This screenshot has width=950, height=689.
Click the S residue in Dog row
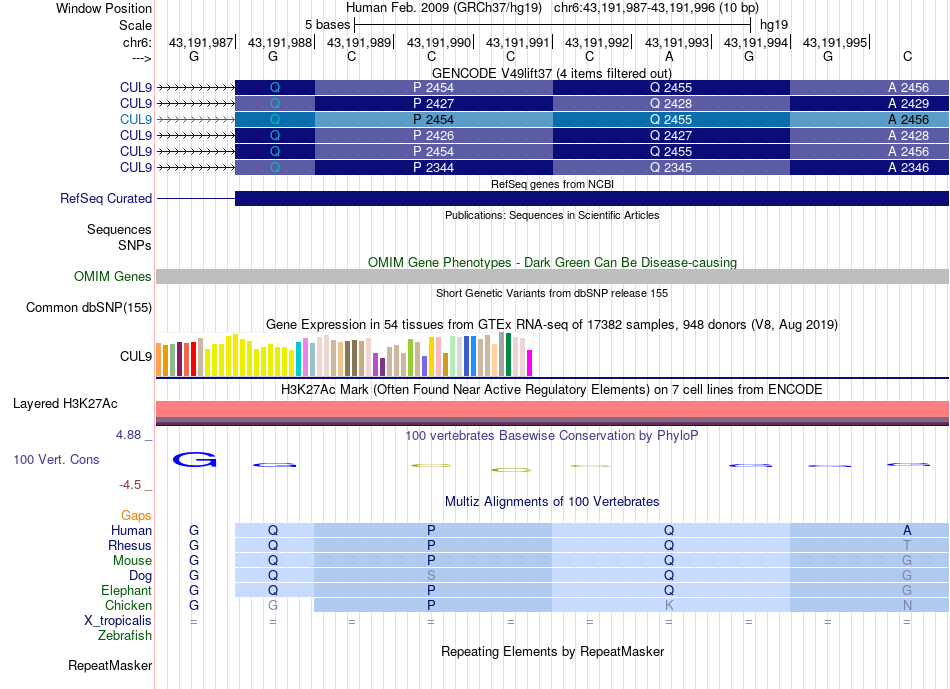(x=431, y=575)
